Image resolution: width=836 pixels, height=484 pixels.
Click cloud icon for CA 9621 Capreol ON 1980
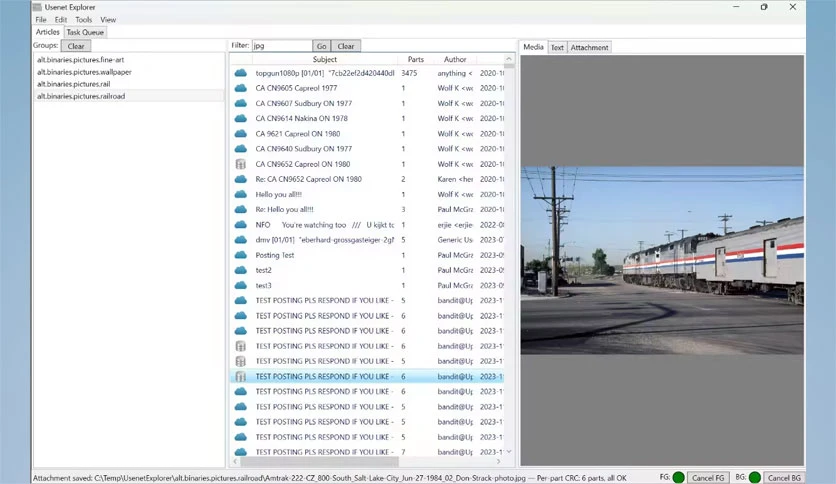(241, 134)
